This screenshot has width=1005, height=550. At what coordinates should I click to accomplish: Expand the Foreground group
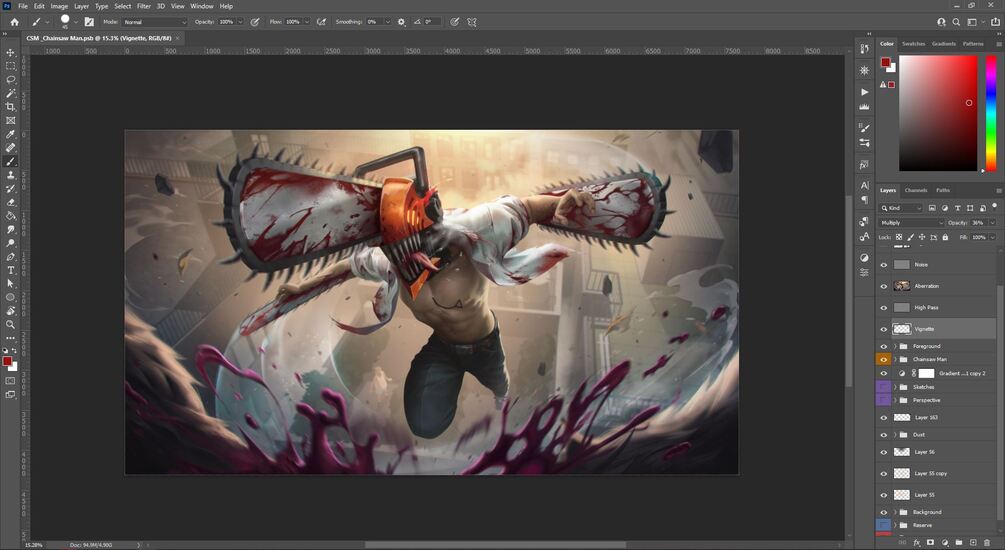[x=895, y=346]
